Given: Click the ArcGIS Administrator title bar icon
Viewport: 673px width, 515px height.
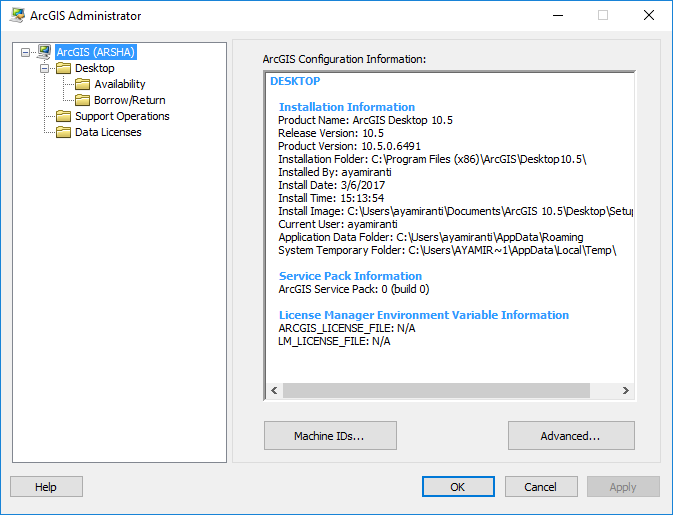Looking at the screenshot, I should pos(17,15).
